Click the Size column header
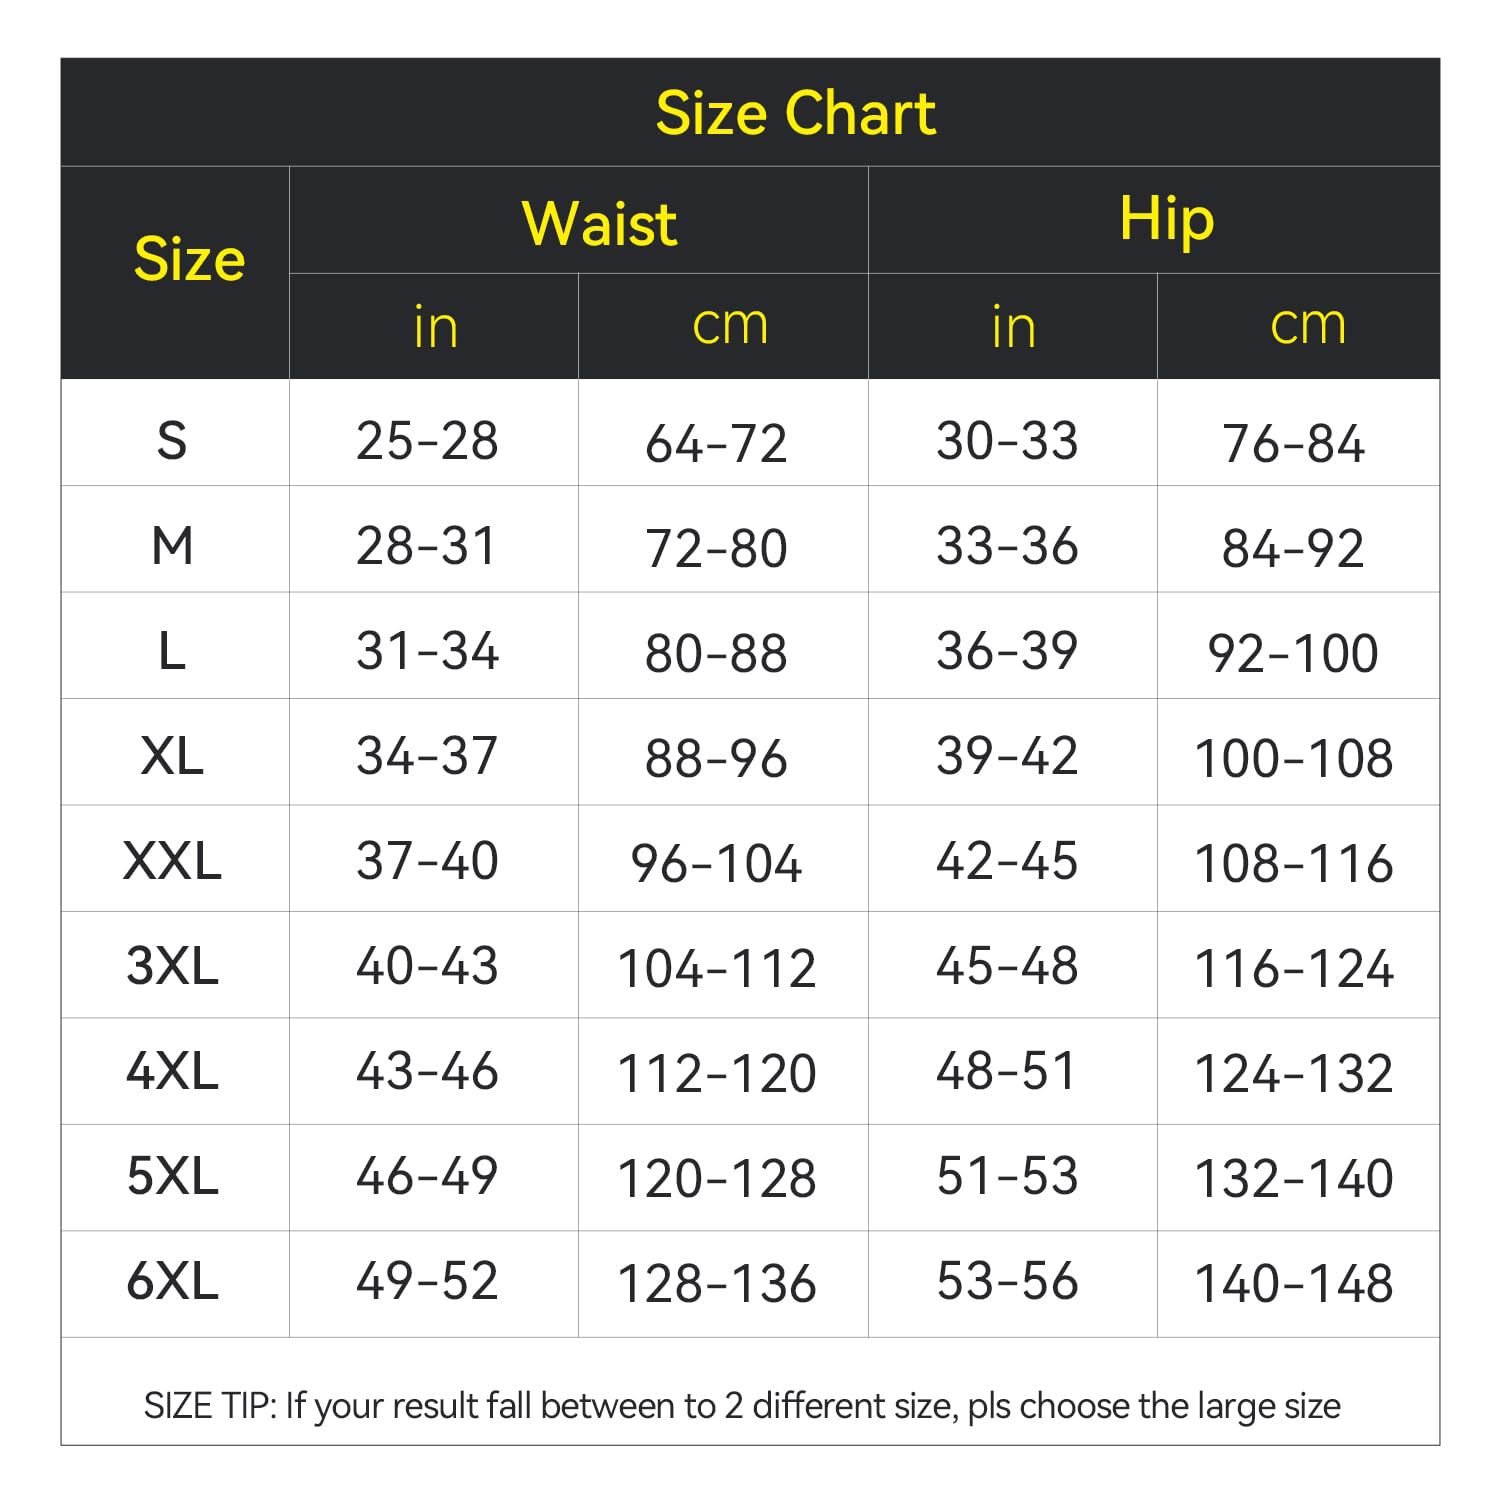The width and height of the screenshot is (1500, 1500). (189, 259)
